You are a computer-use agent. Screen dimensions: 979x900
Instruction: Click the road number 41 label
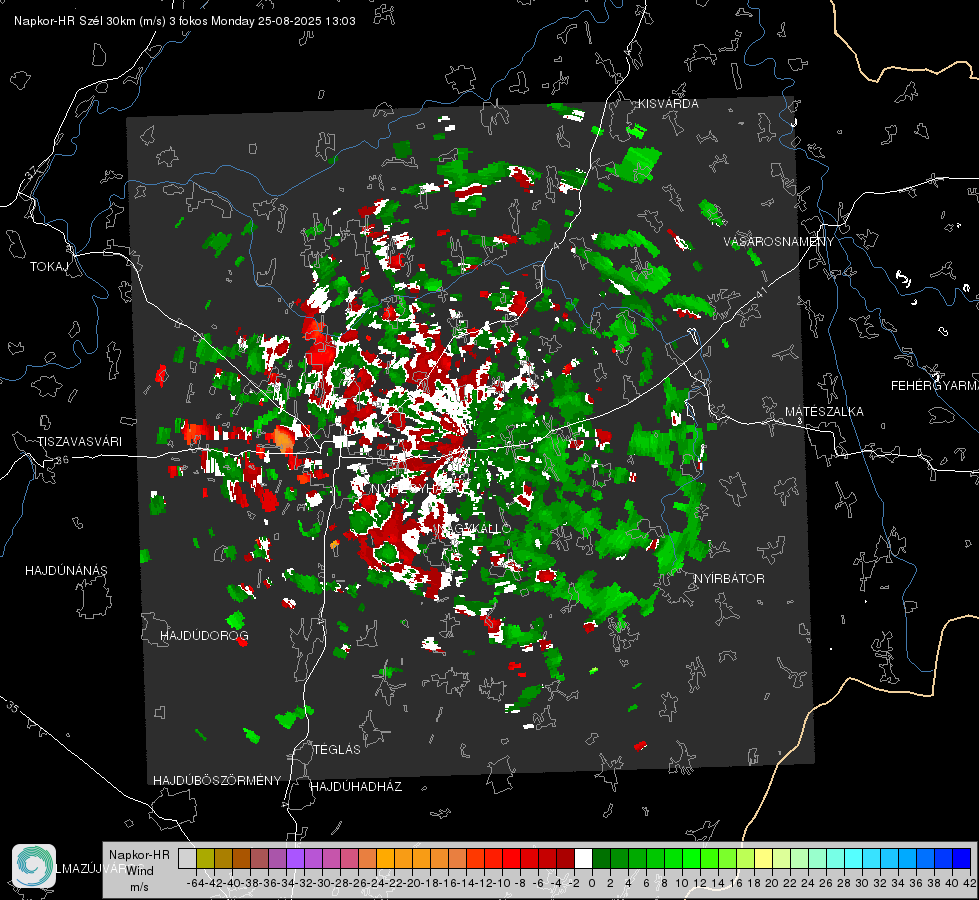point(759,292)
